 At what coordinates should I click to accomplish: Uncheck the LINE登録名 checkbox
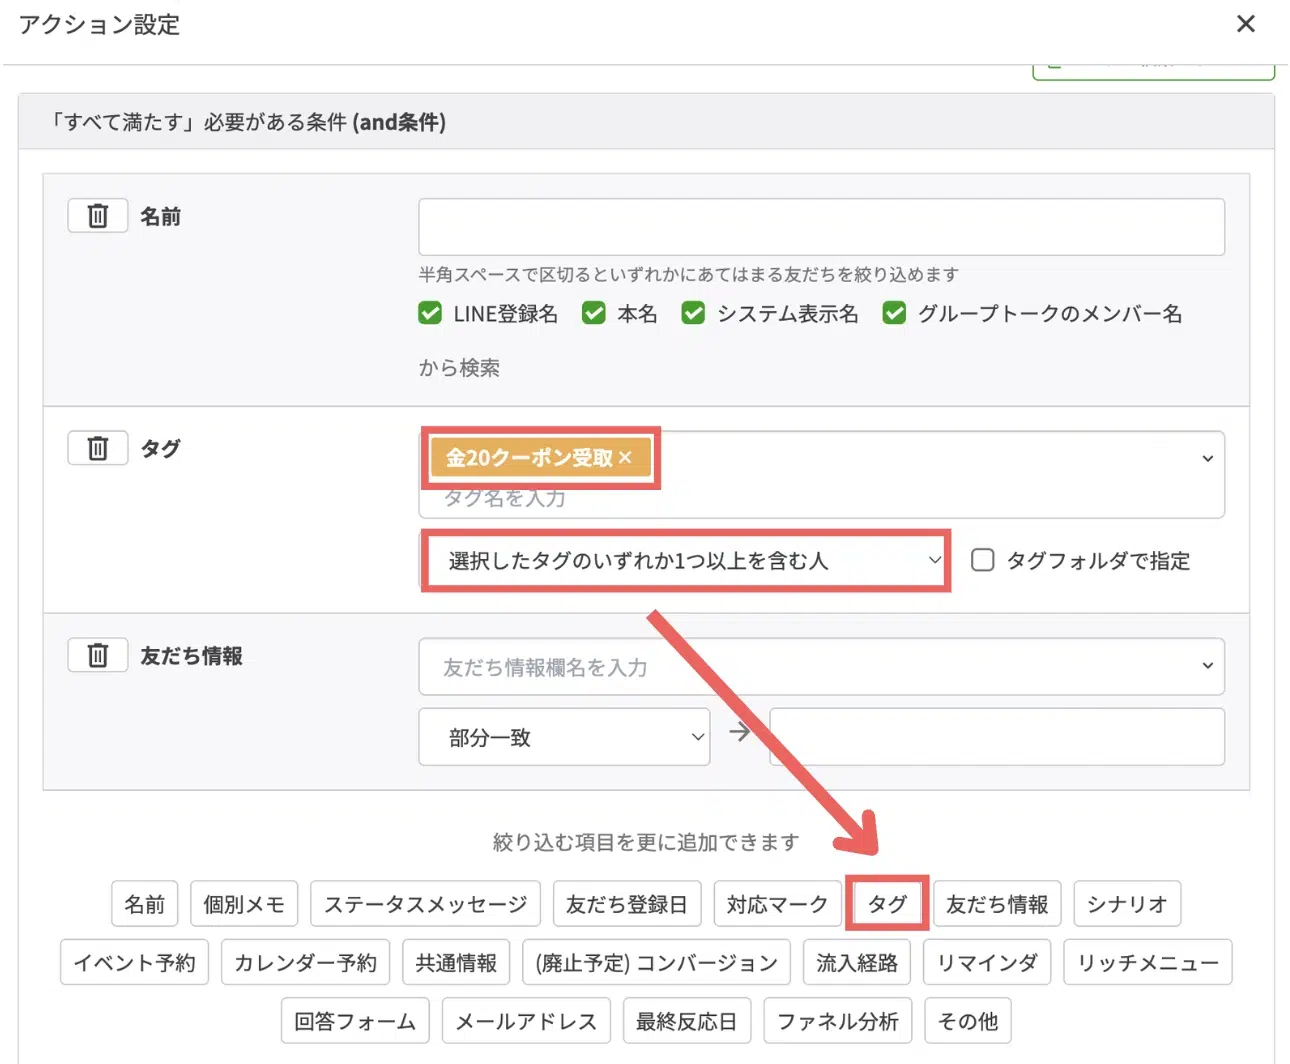[x=430, y=314]
